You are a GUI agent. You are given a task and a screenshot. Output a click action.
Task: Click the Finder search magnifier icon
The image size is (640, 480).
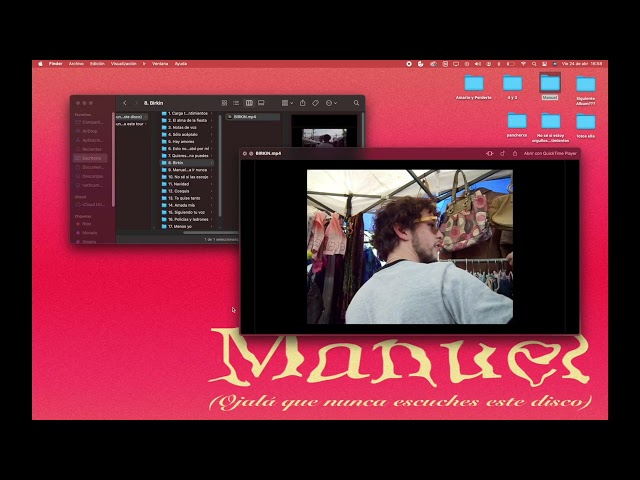[x=356, y=103]
